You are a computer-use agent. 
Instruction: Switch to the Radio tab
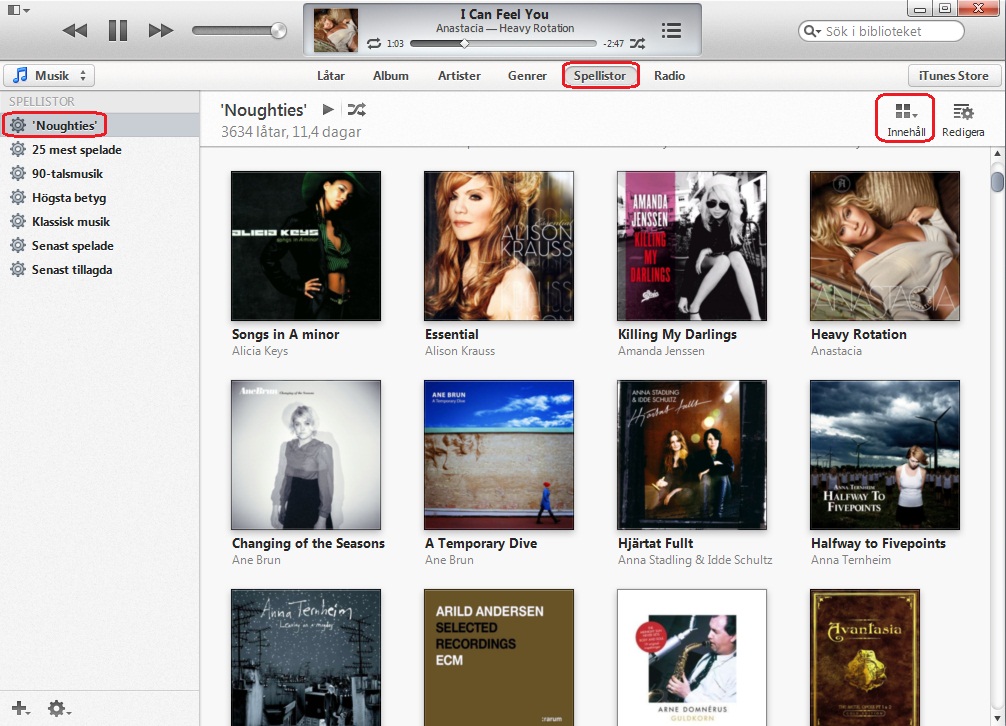tap(669, 76)
